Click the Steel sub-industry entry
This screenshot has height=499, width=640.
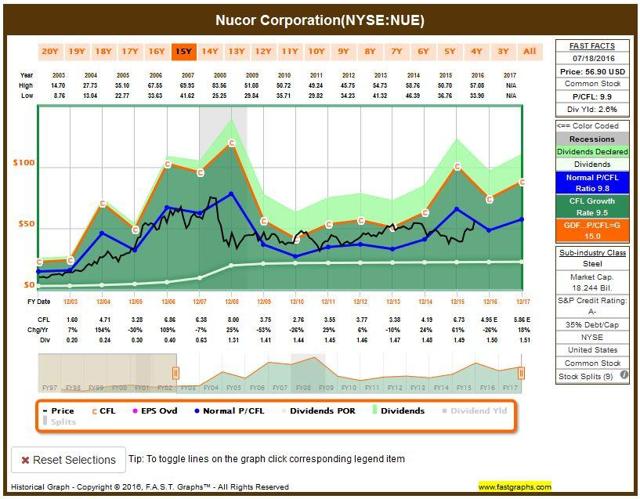point(592,264)
